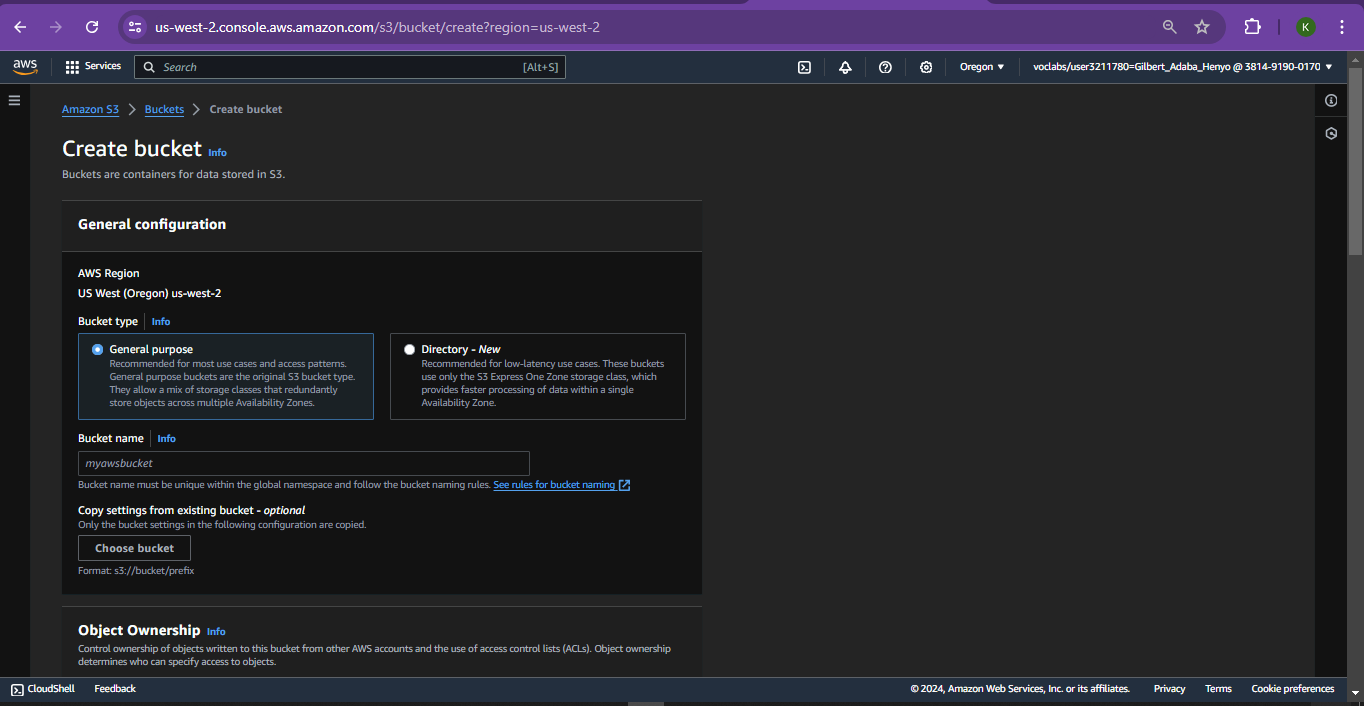Click the browser address bar URL
The width and height of the screenshot is (1364, 706).
click(x=377, y=27)
